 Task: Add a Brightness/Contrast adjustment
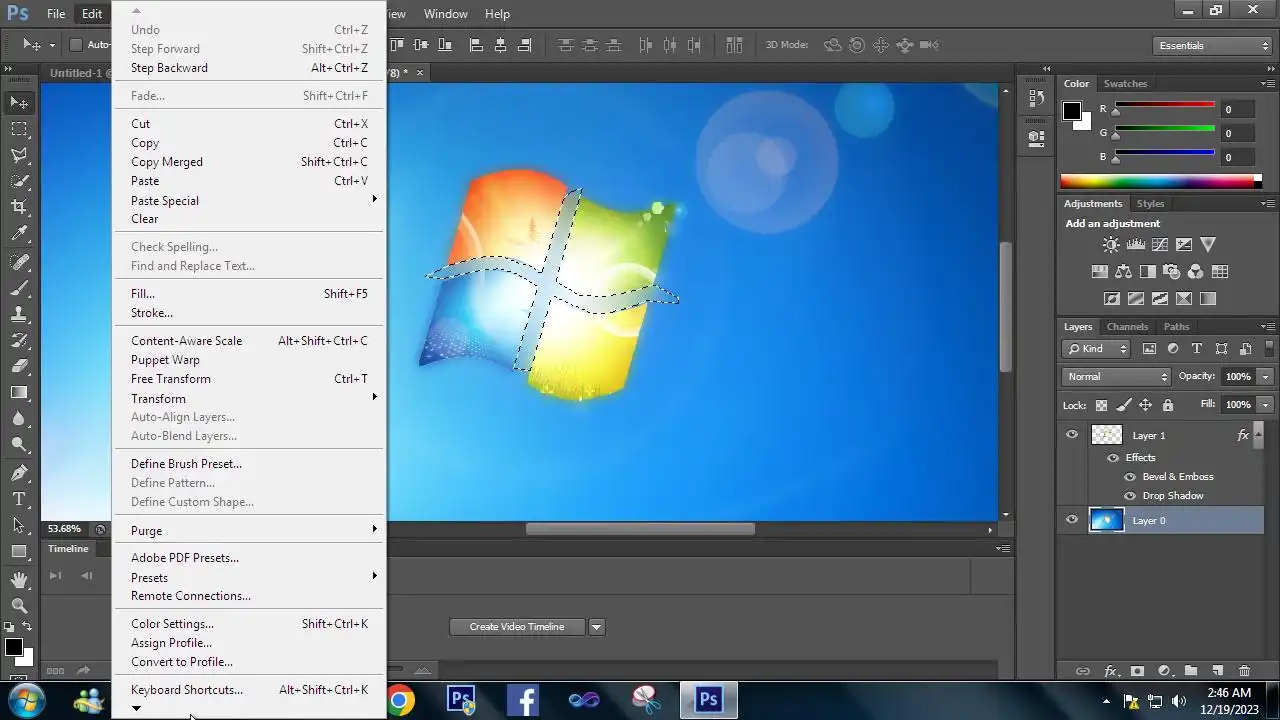click(x=1111, y=244)
